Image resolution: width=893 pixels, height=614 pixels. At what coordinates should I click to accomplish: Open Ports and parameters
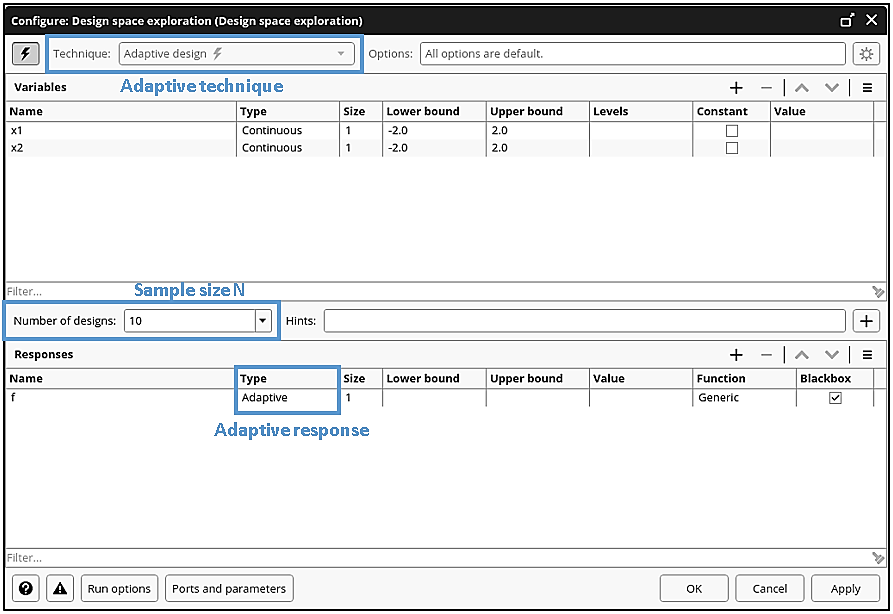pyautogui.click(x=229, y=588)
